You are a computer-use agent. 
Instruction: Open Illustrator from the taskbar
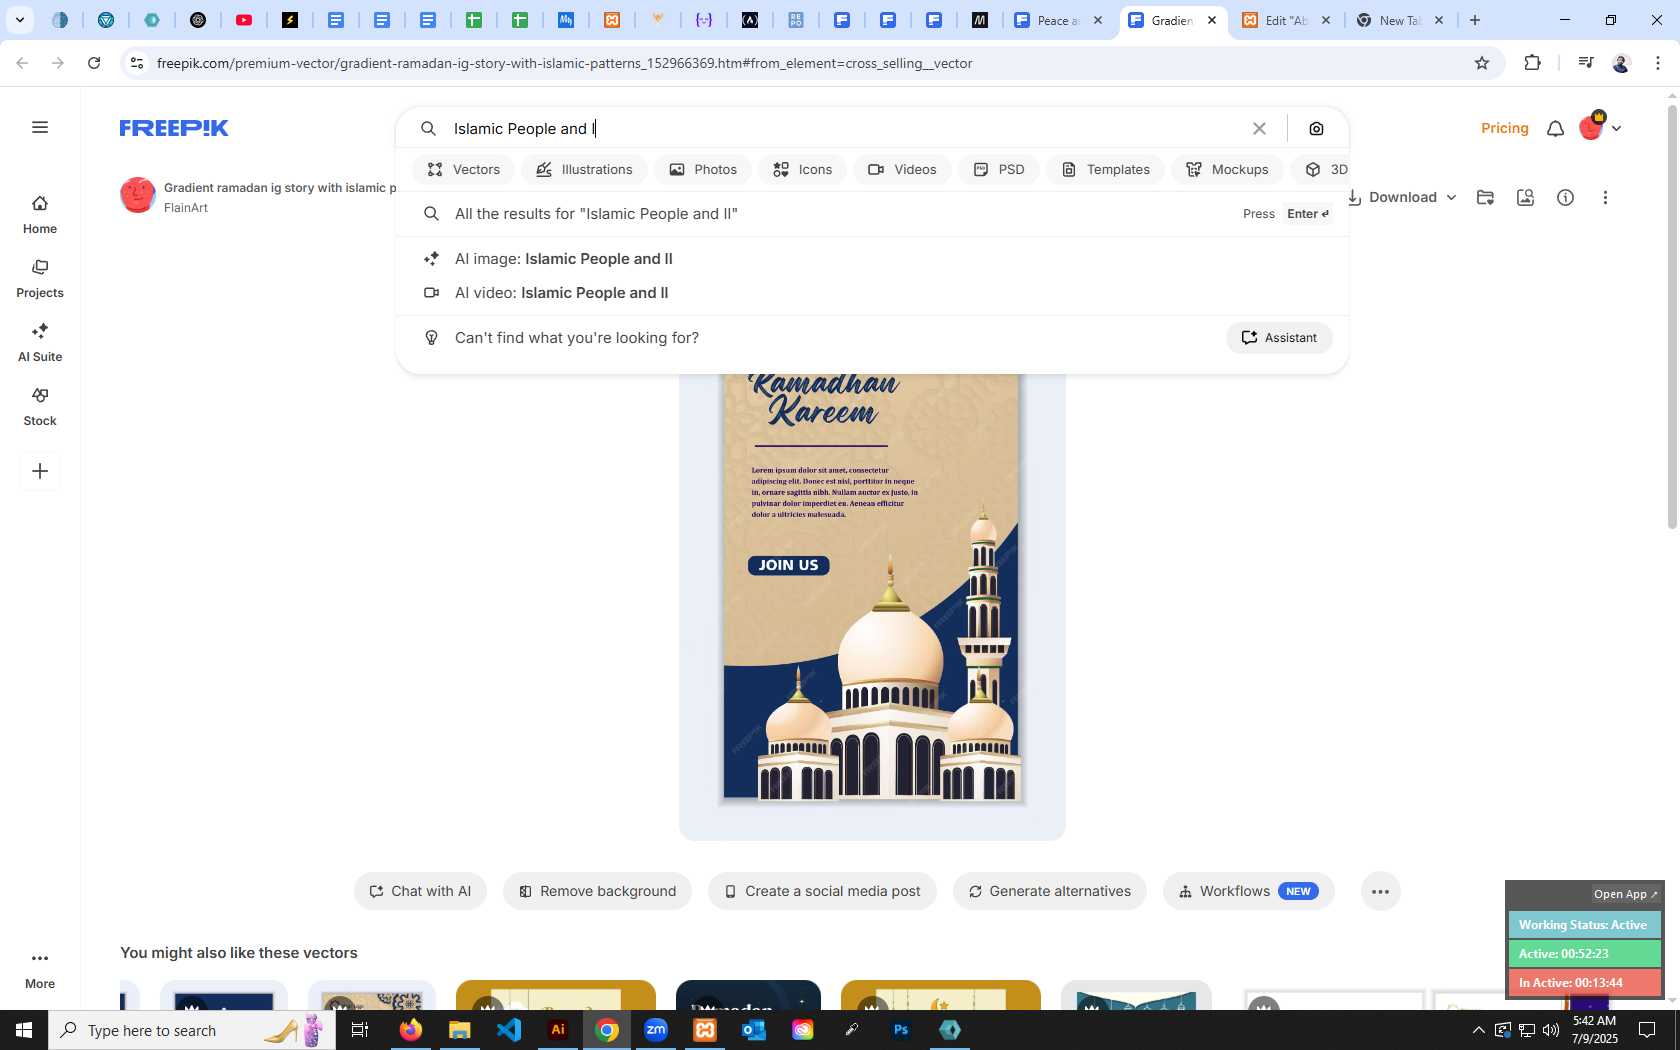point(558,1030)
